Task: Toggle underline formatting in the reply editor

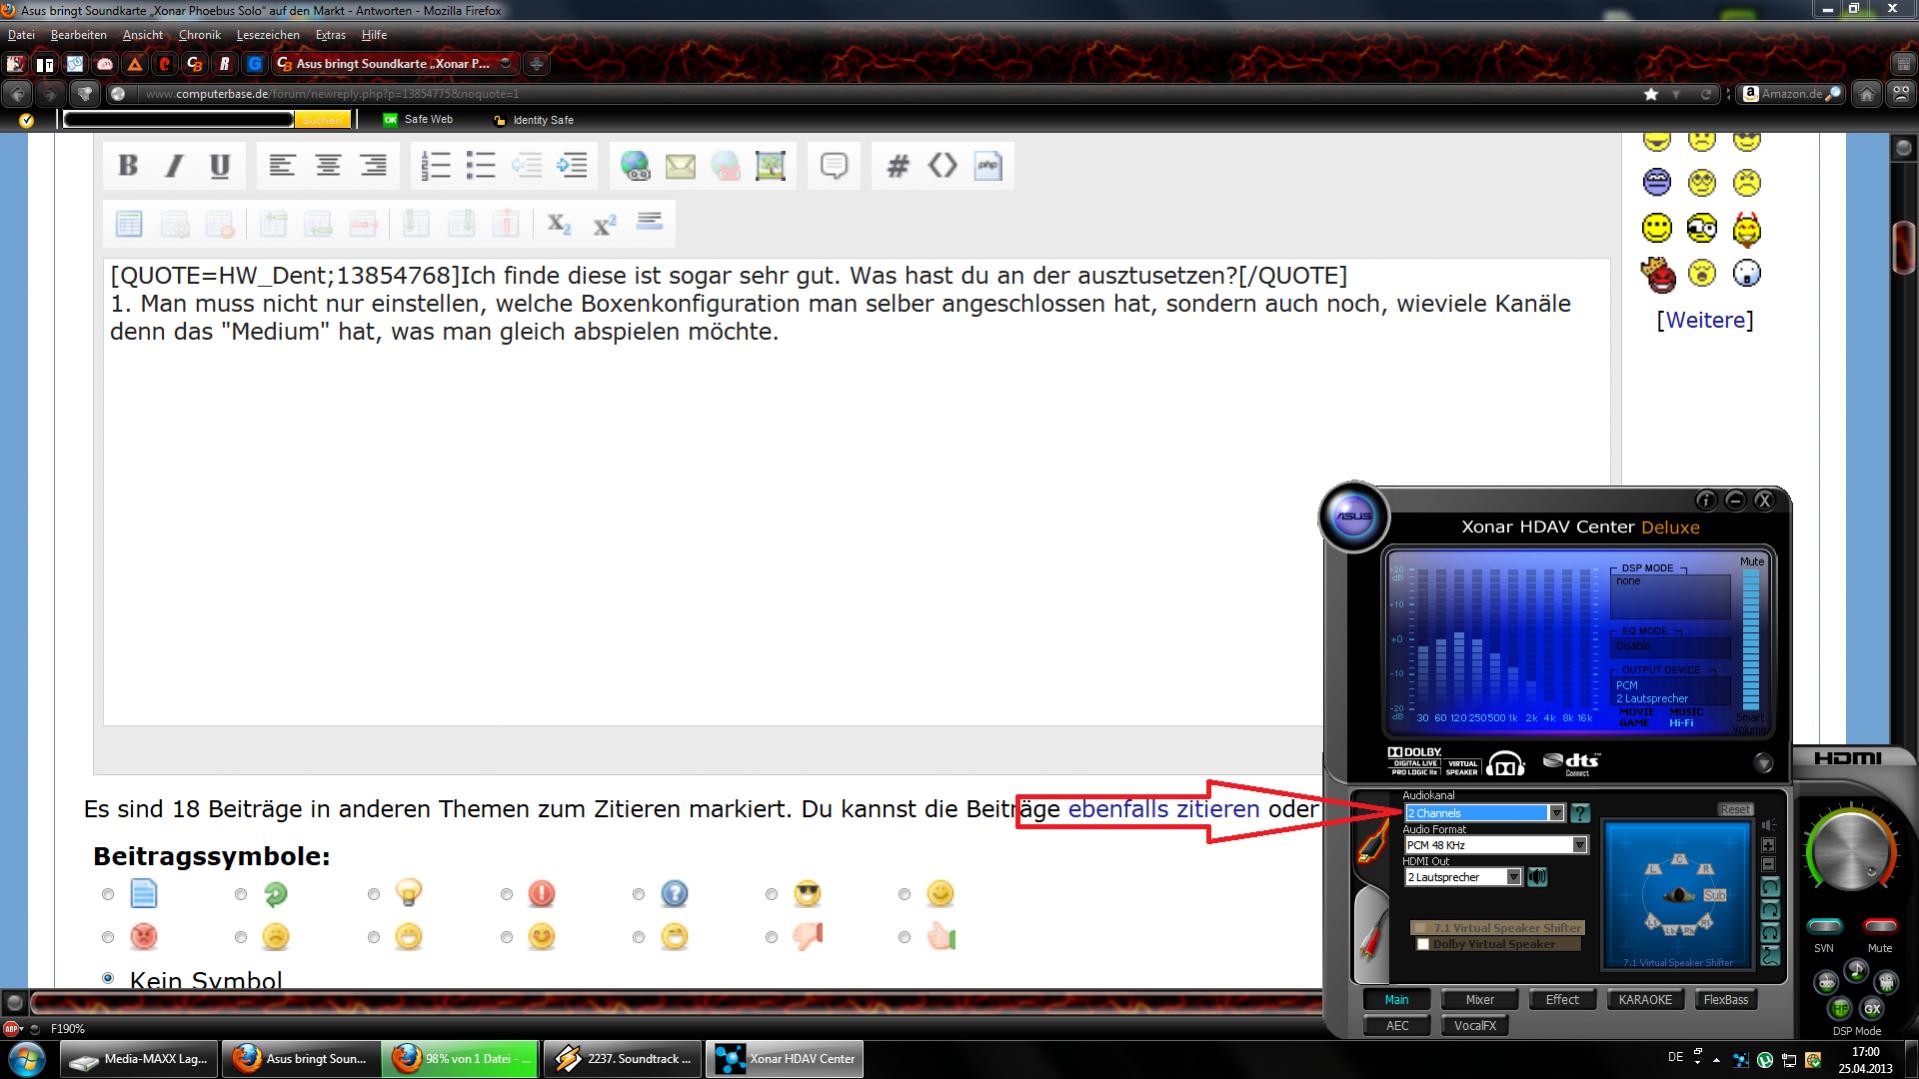Action: point(220,165)
